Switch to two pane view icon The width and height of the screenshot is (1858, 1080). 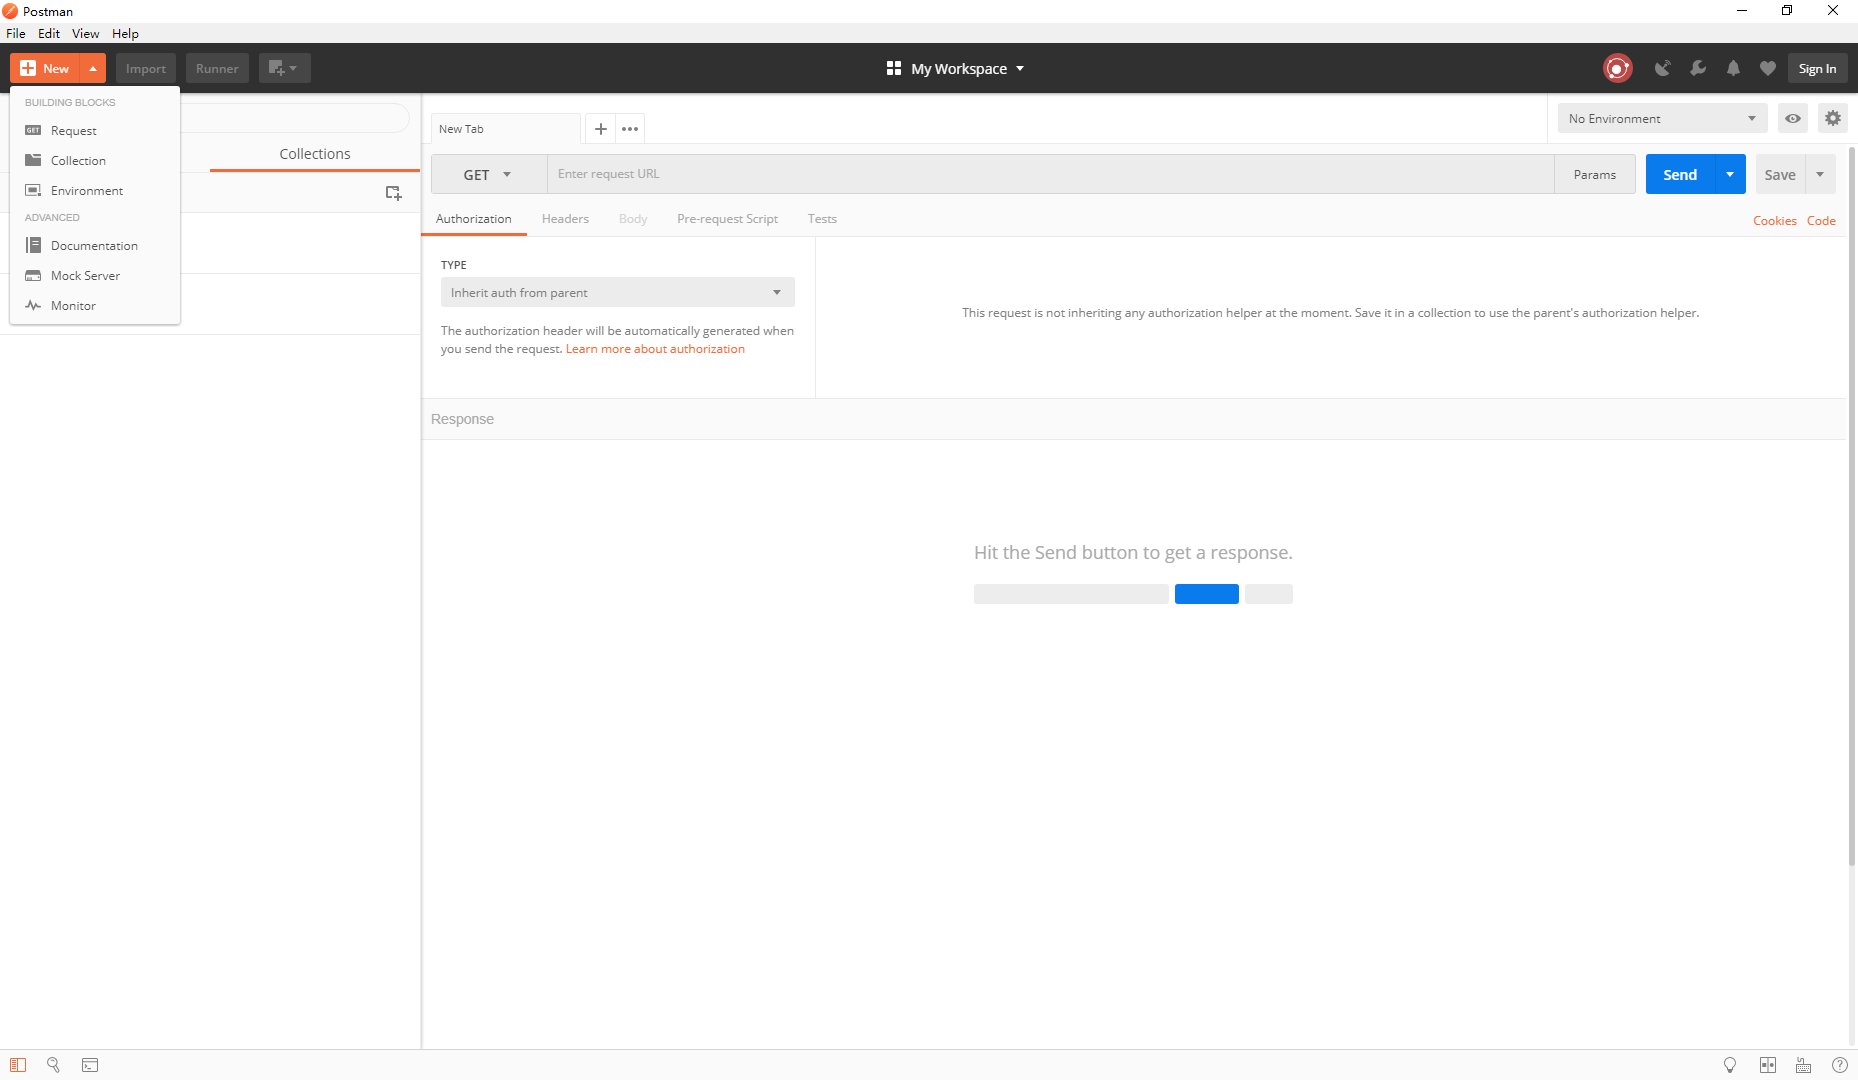[x=1768, y=1065]
